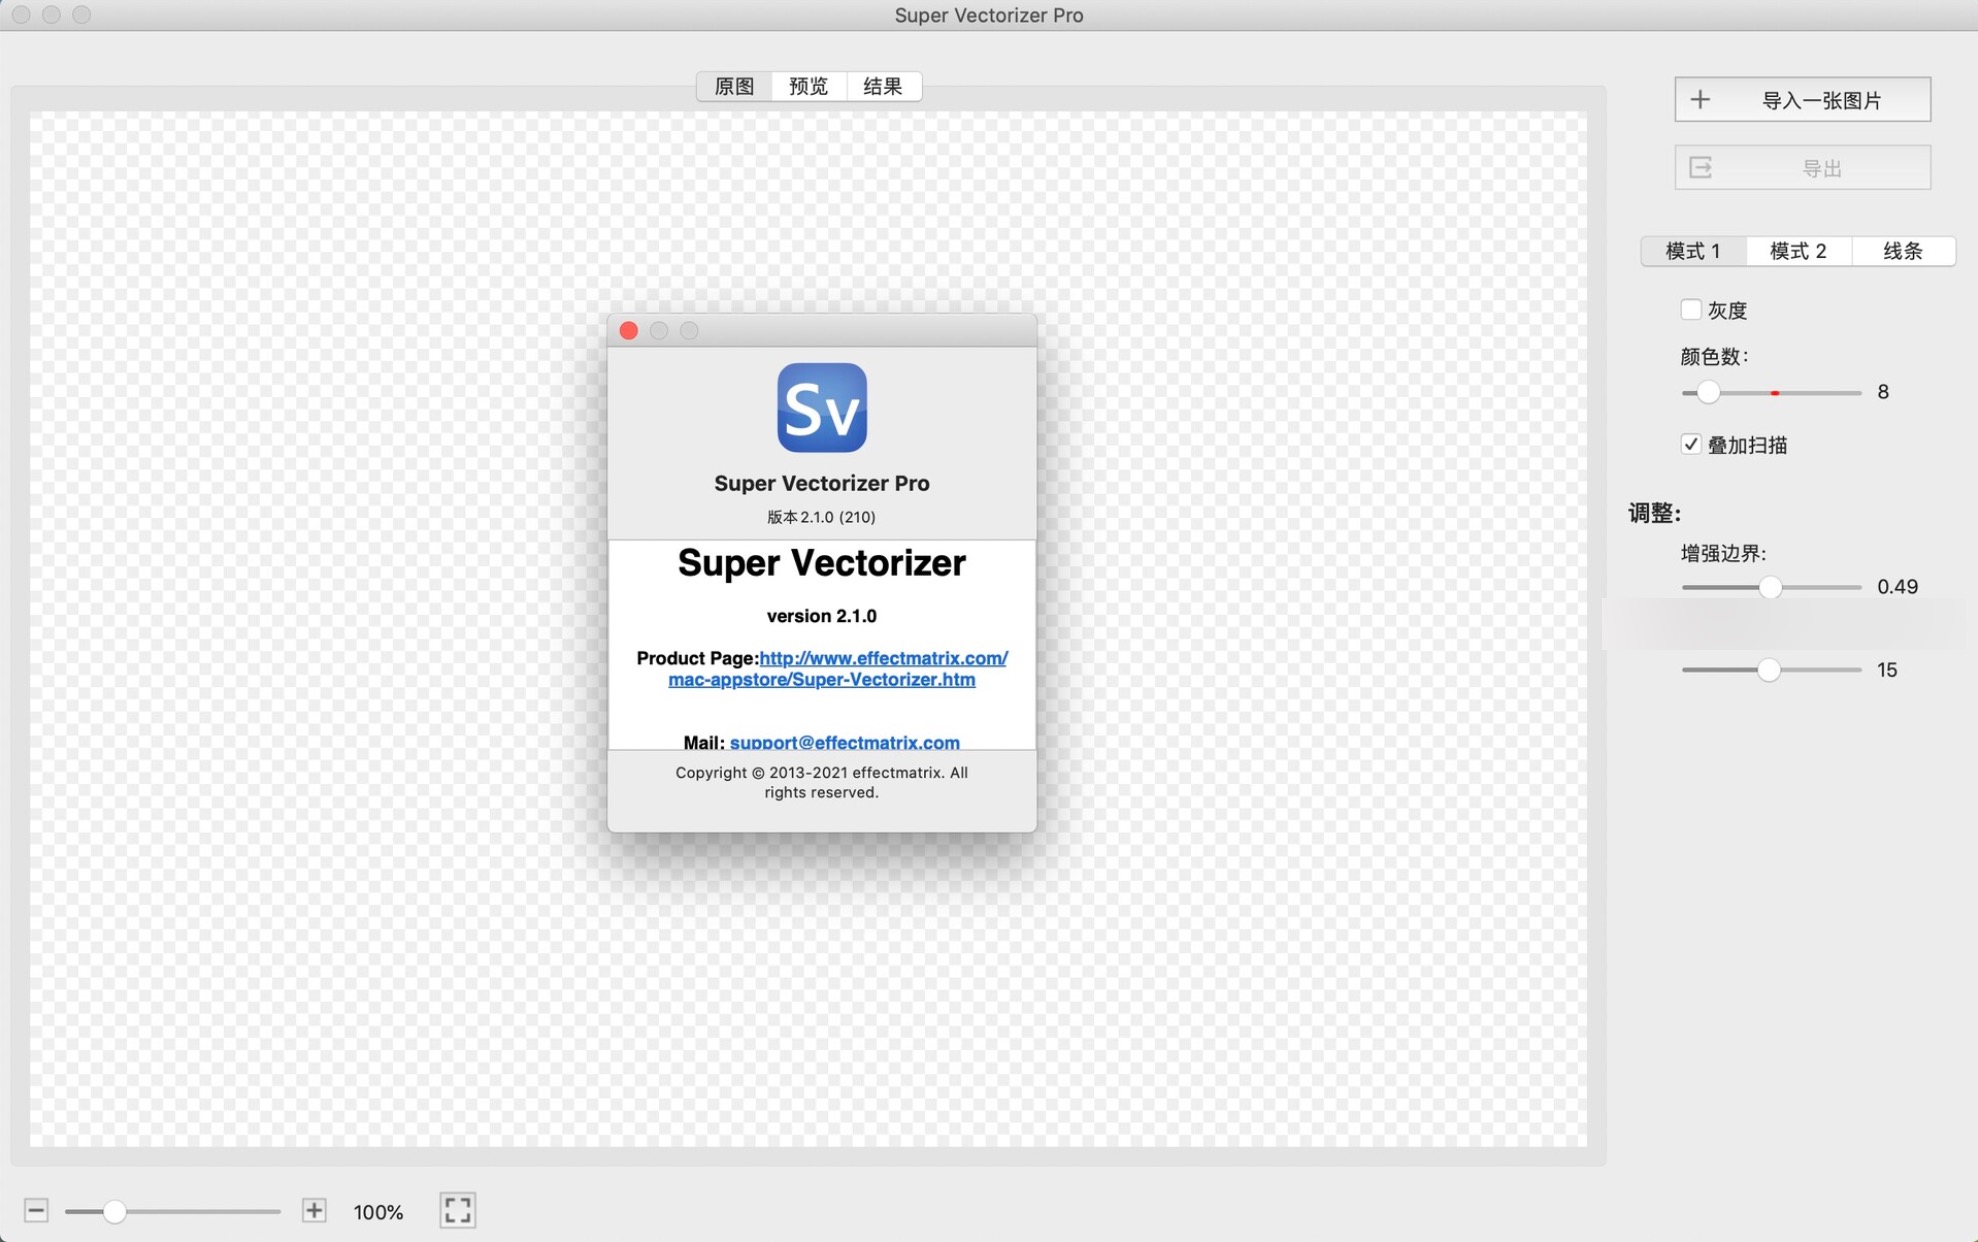Enable the 灰度 checkbox

point(1691,310)
